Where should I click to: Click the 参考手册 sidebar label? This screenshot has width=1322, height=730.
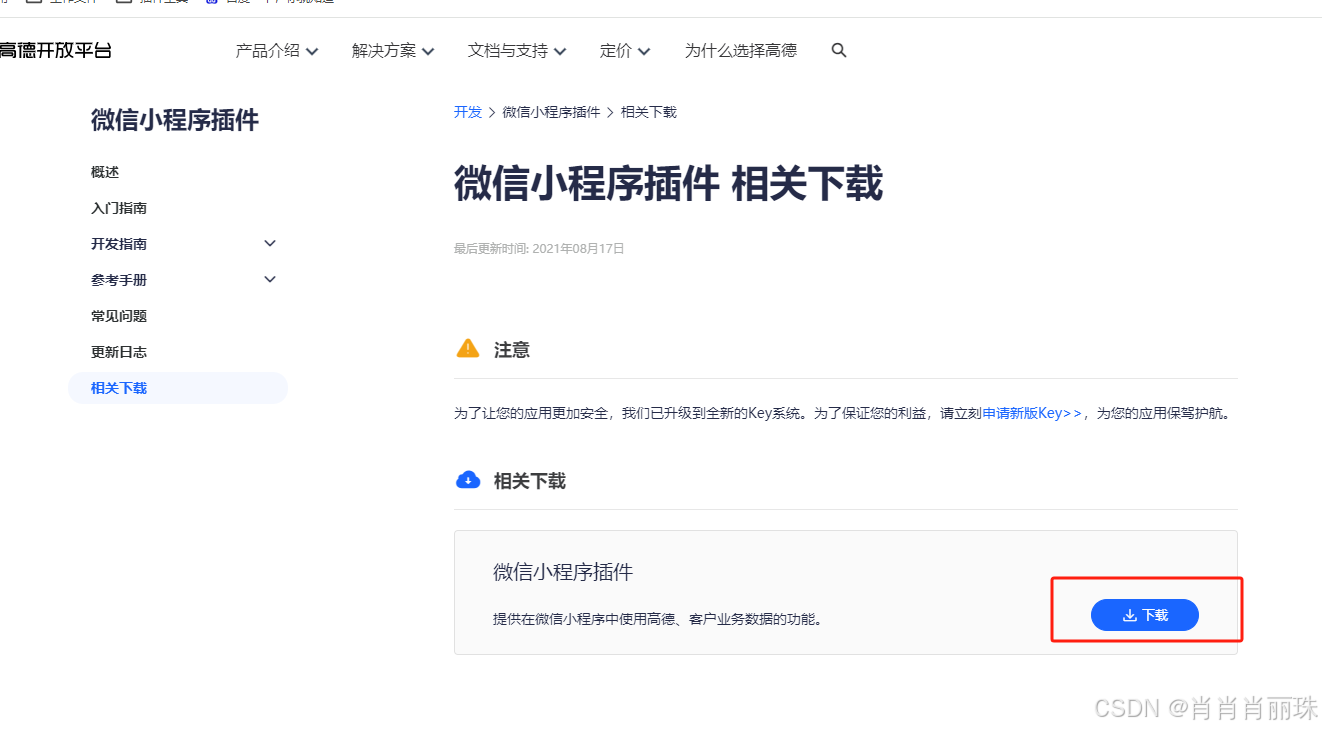pos(119,280)
